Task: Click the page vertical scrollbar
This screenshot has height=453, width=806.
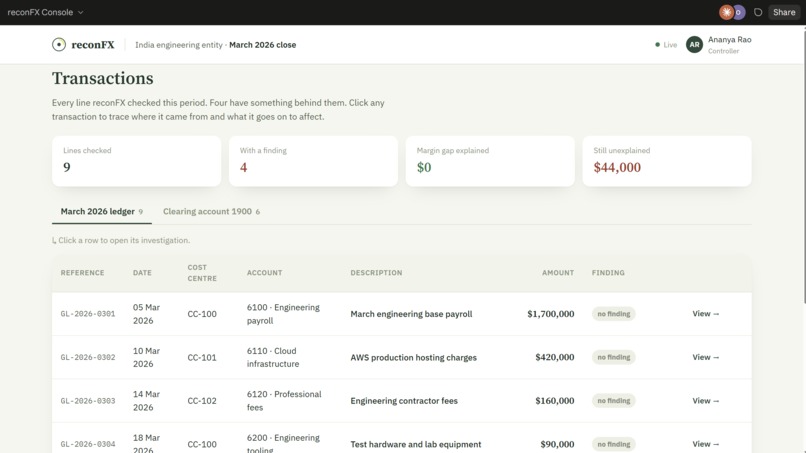Action: tap(803, 165)
